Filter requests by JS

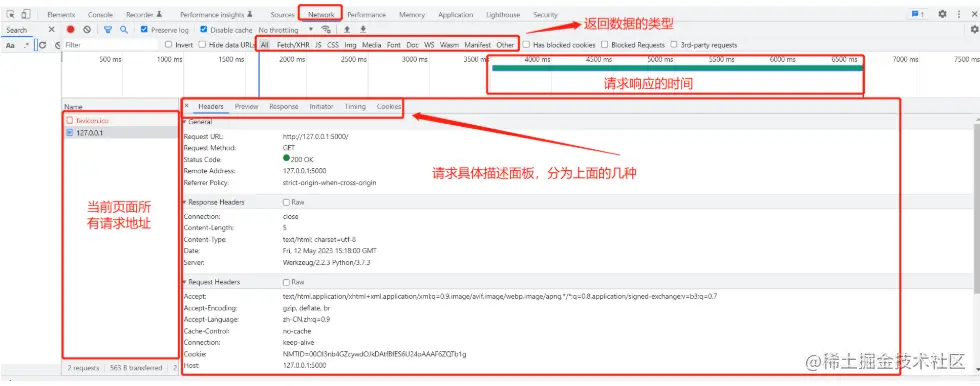pyautogui.click(x=318, y=45)
